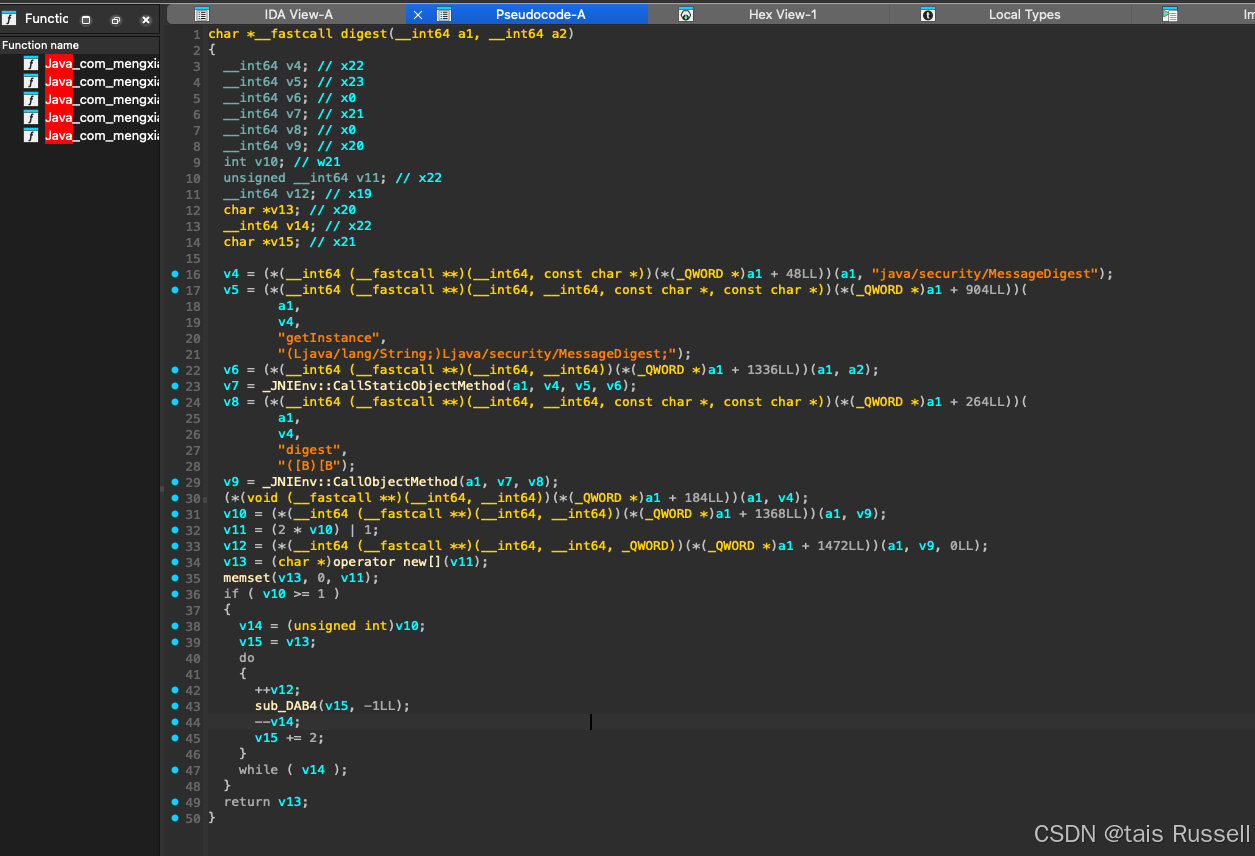Click the "java/security/MessageDigest" string literal

(985, 274)
